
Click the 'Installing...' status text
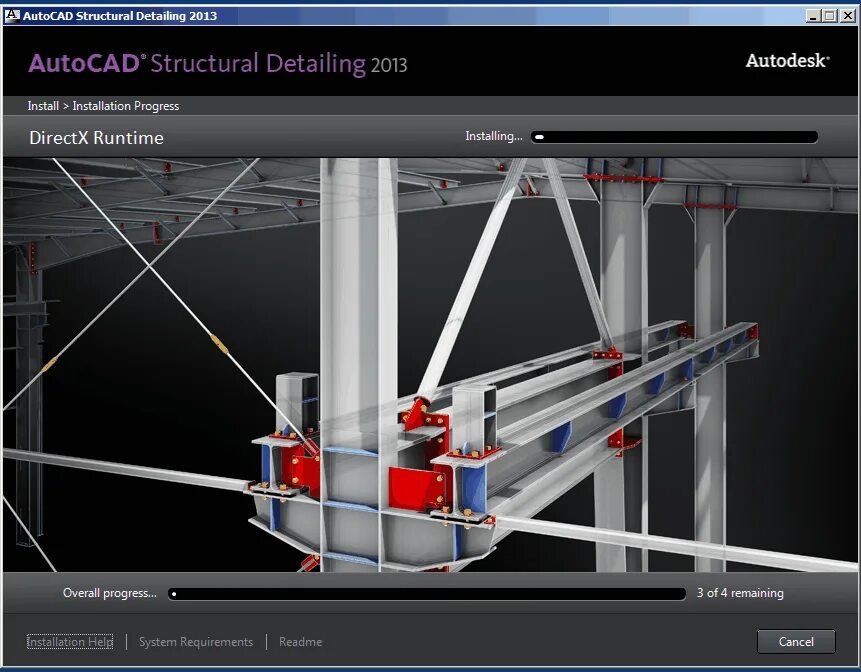point(494,136)
